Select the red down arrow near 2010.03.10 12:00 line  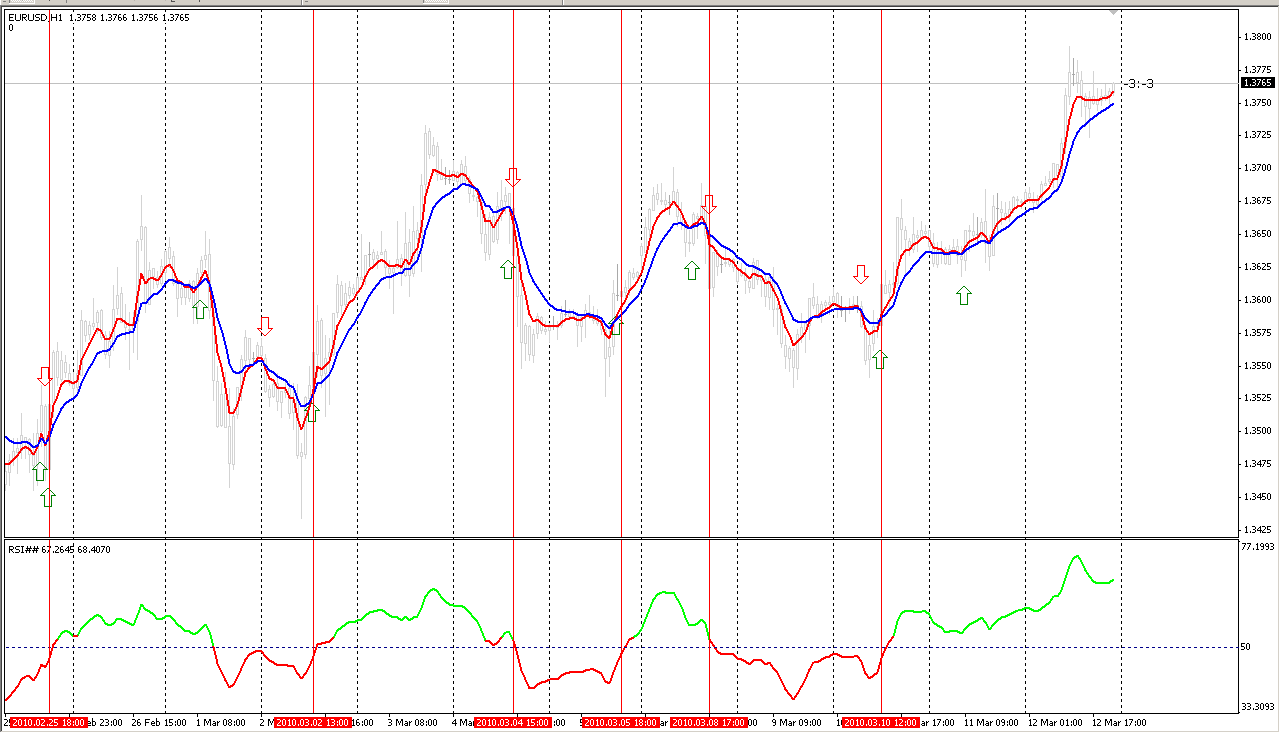coord(861,273)
